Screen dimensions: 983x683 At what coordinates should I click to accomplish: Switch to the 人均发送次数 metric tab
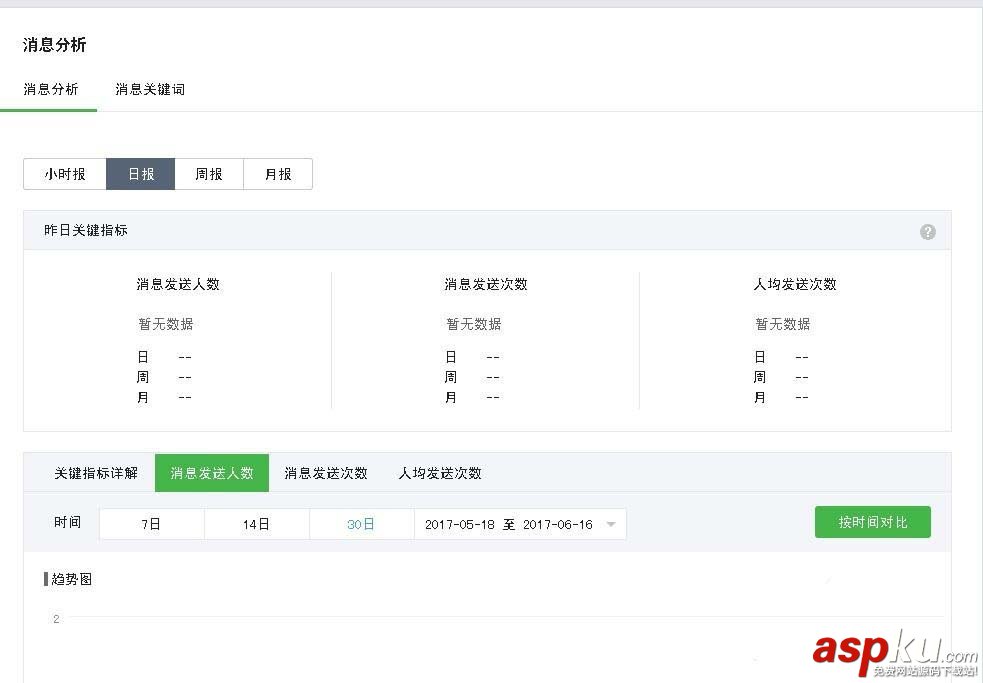[x=438, y=473]
